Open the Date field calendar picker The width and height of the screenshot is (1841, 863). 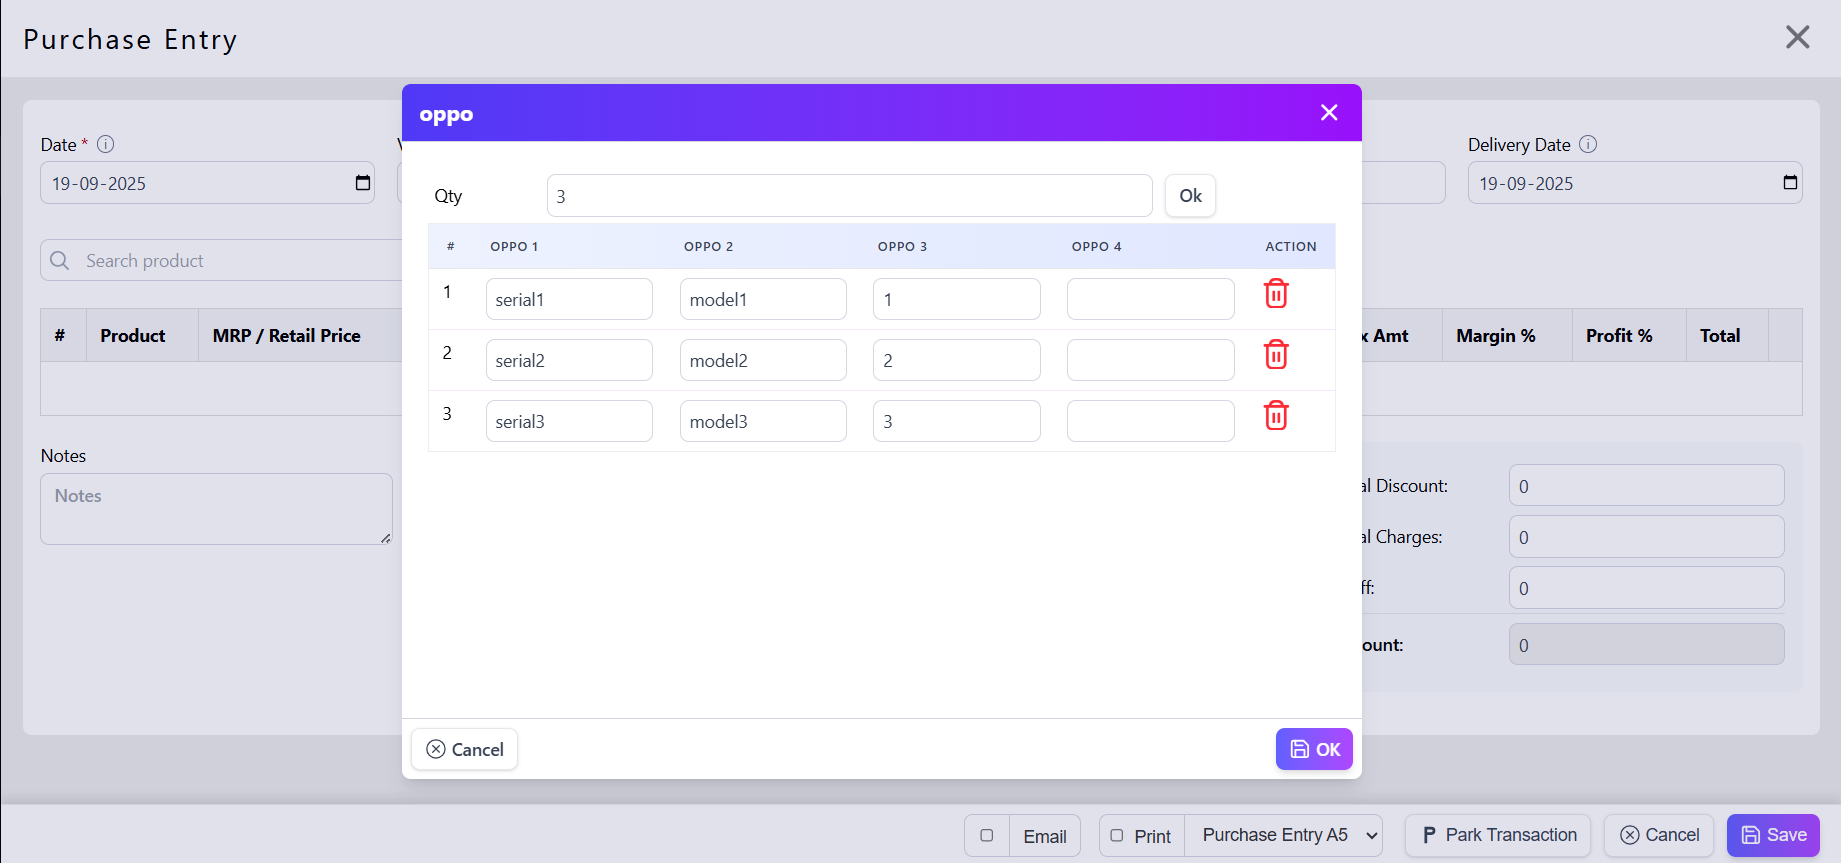coord(363,183)
